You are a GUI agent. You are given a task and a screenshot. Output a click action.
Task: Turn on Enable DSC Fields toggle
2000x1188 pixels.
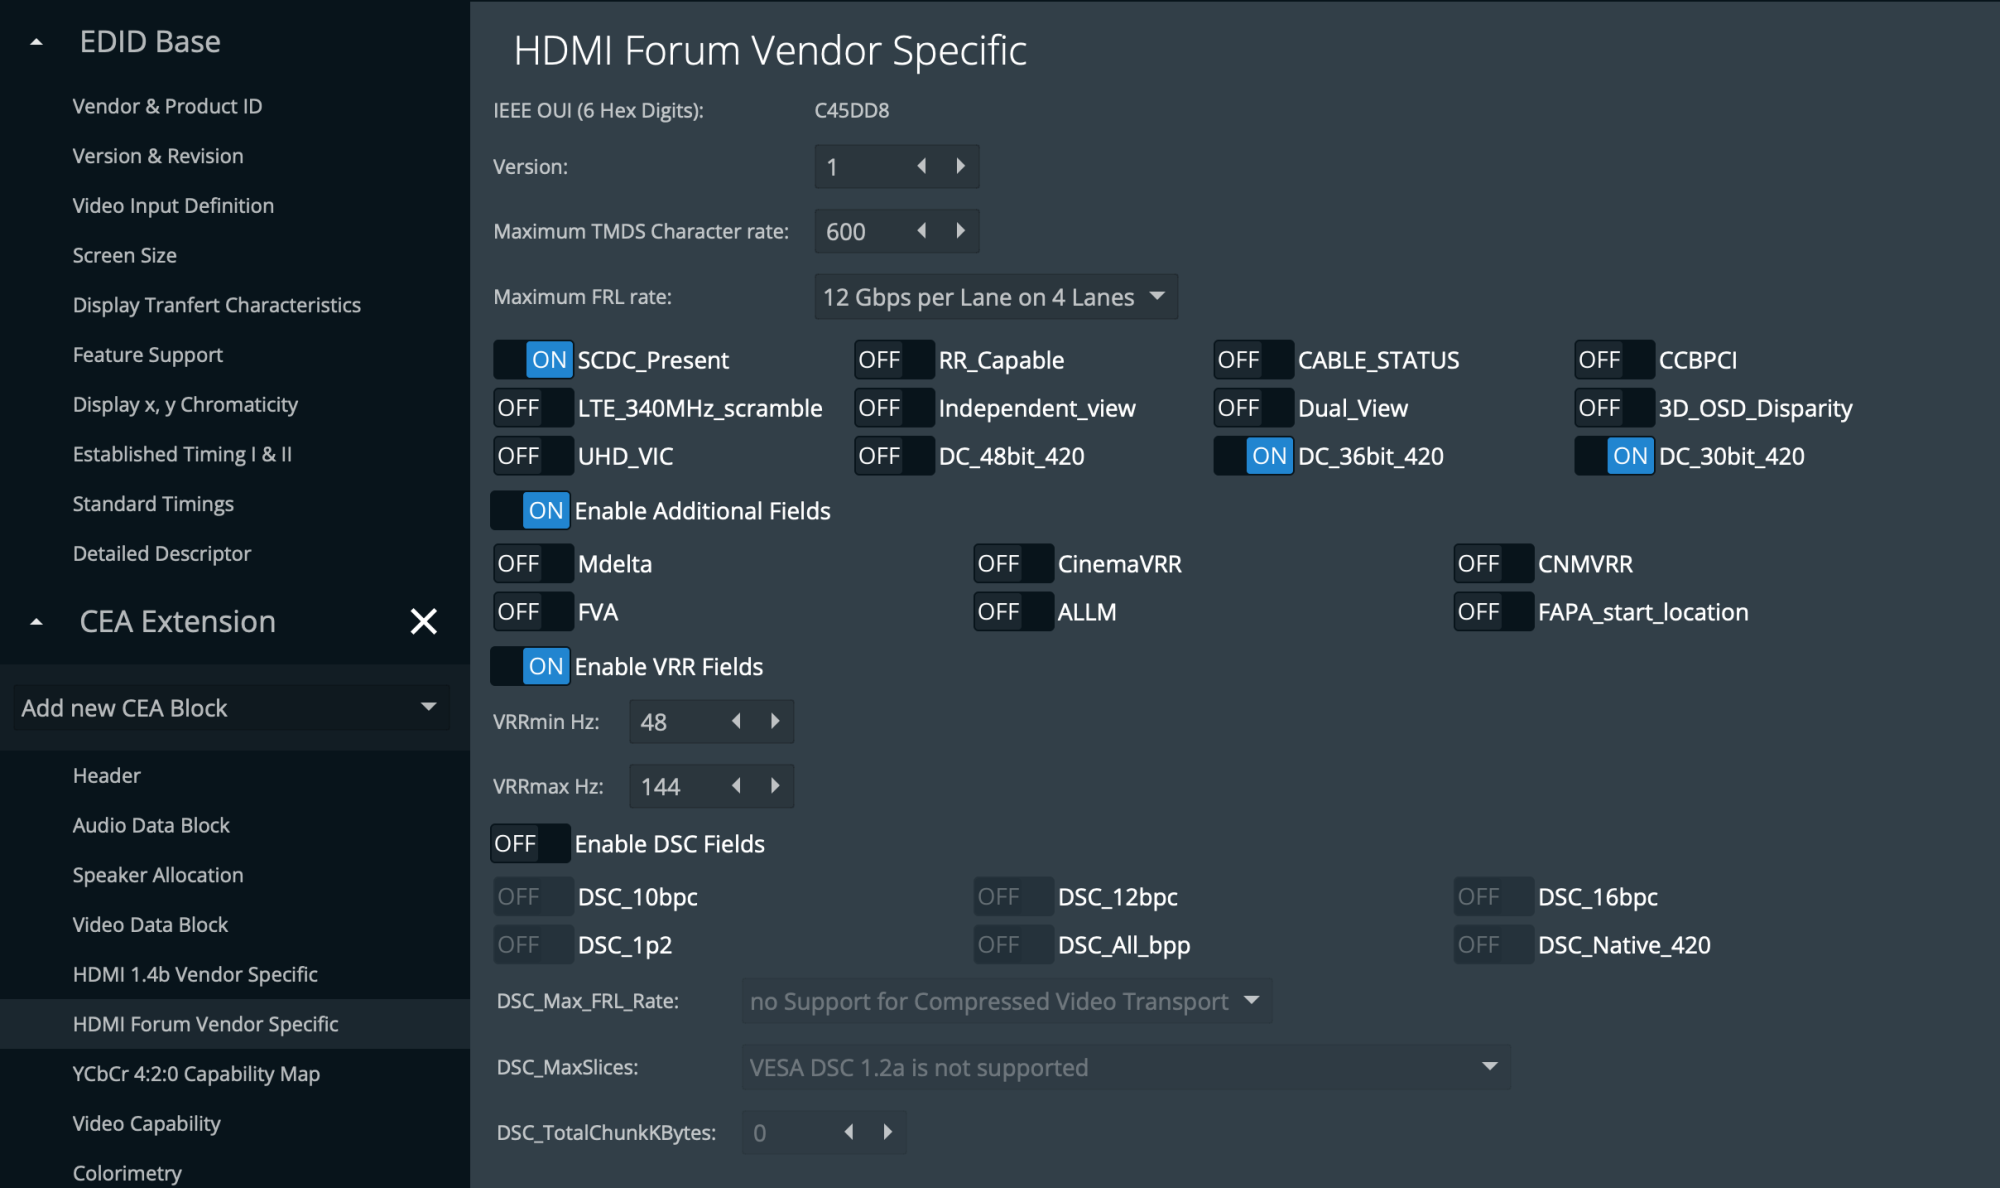pyautogui.click(x=530, y=844)
